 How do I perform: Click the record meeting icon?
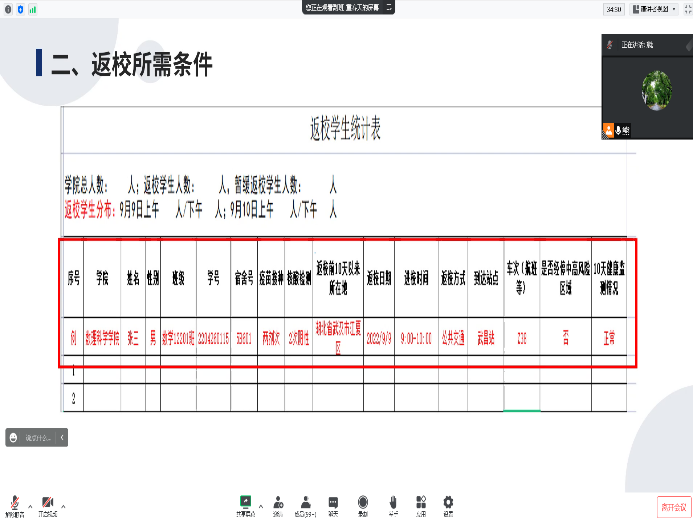[362, 501]
